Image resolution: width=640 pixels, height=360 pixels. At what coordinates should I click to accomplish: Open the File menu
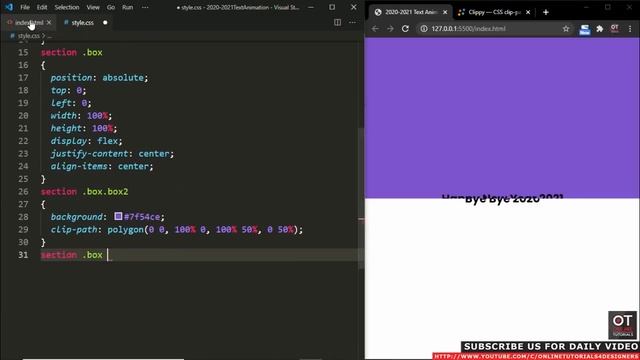(25, 7)
